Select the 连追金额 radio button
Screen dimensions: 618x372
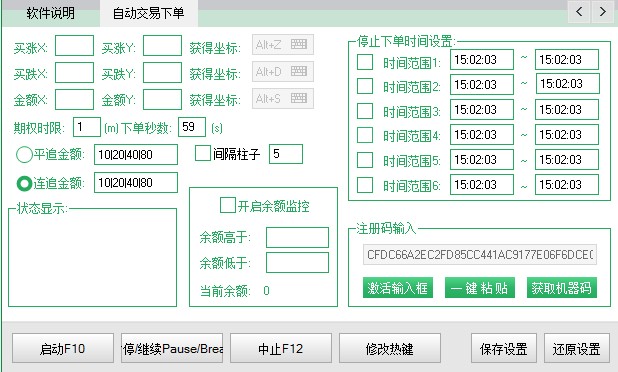pyautogui.click(x=24, y=183)
